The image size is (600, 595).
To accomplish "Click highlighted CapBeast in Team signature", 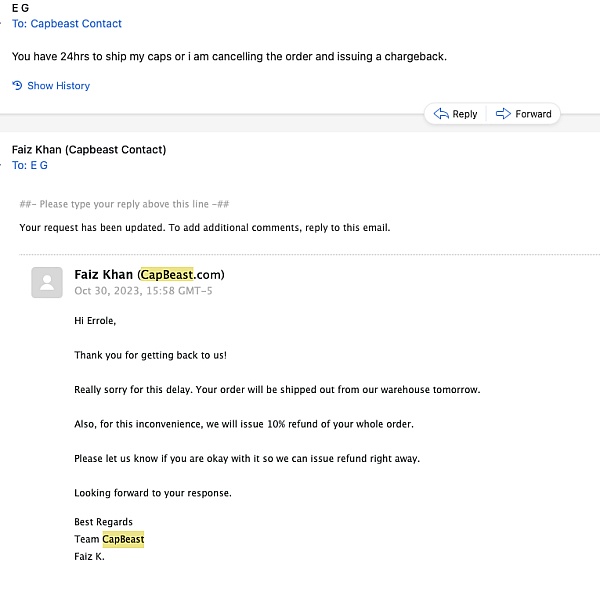I will [x=123, y=539].
